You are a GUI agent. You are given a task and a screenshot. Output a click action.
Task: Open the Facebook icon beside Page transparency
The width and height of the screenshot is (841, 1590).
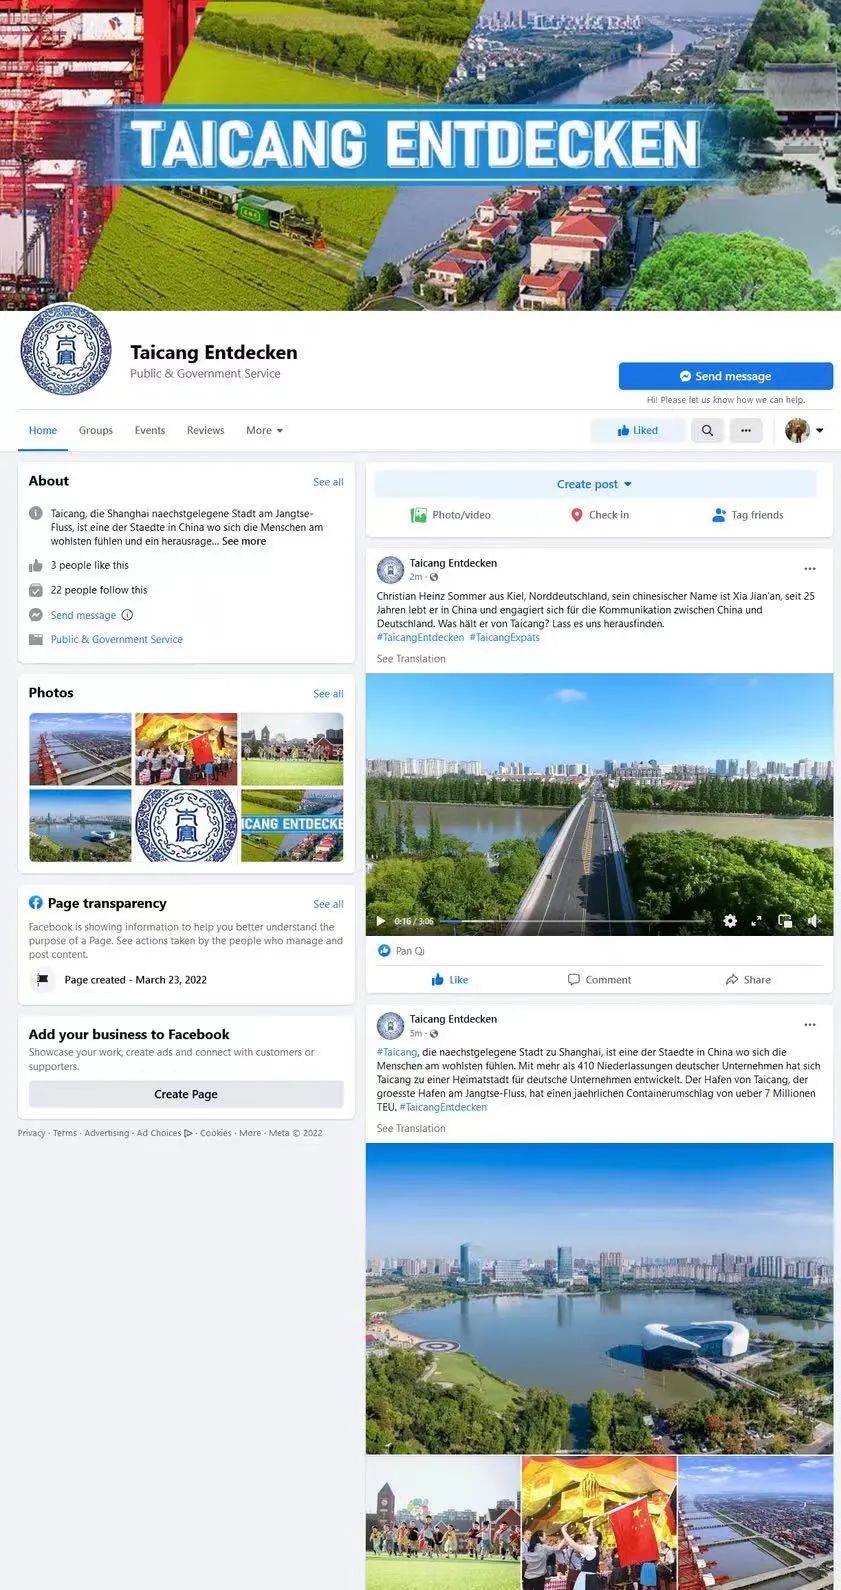[36, 903]
